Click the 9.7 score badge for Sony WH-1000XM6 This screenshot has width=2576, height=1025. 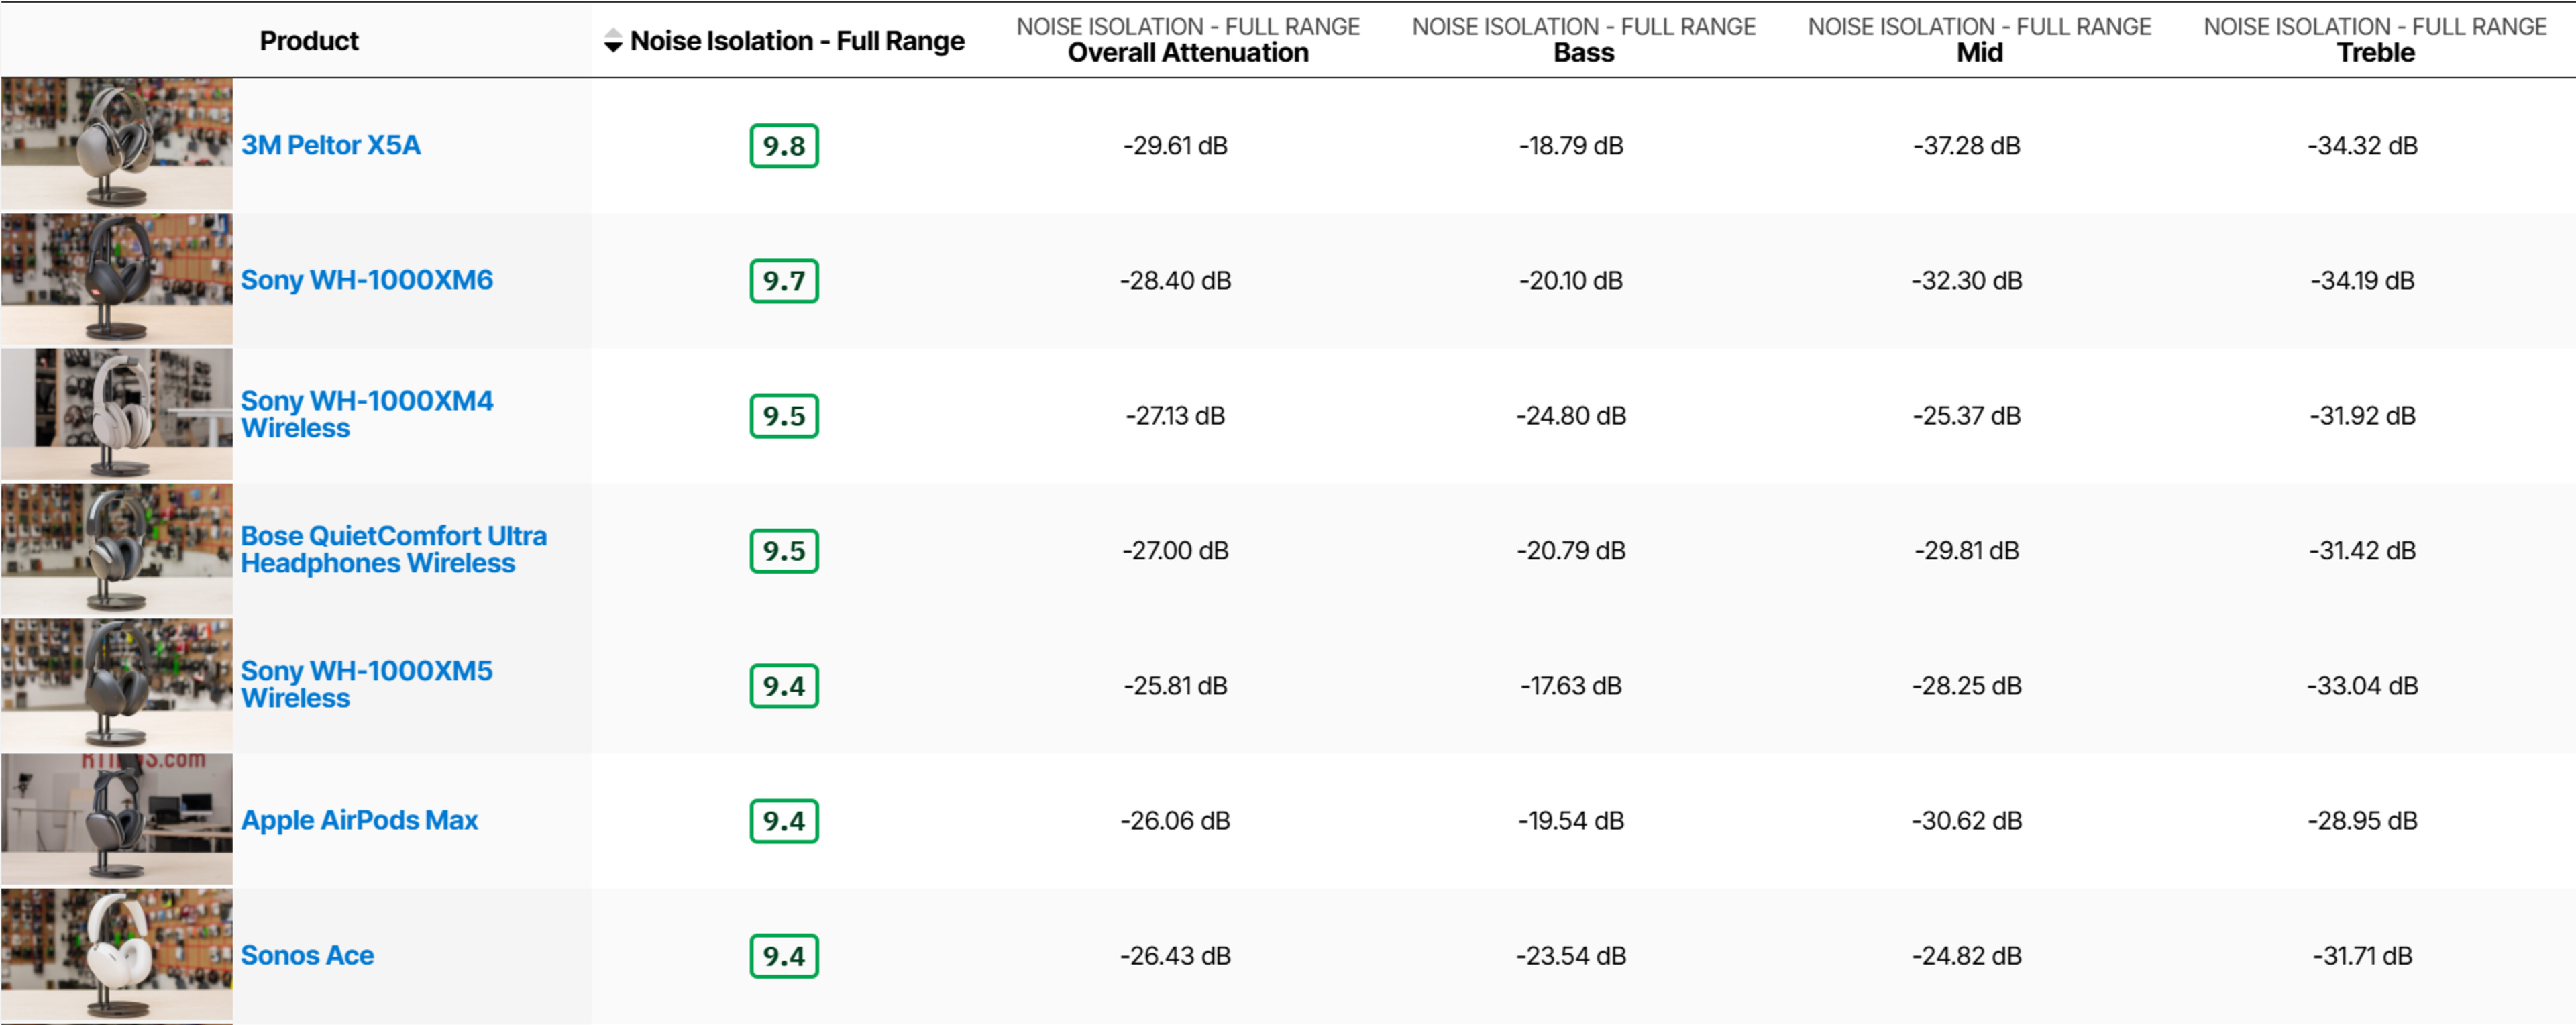(784, 281)
